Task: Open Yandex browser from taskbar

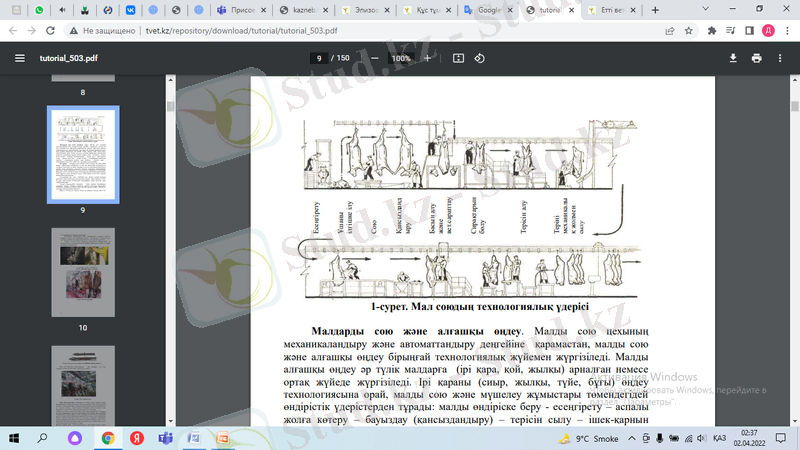Action: pyautogui.click(x=137, y=438)
